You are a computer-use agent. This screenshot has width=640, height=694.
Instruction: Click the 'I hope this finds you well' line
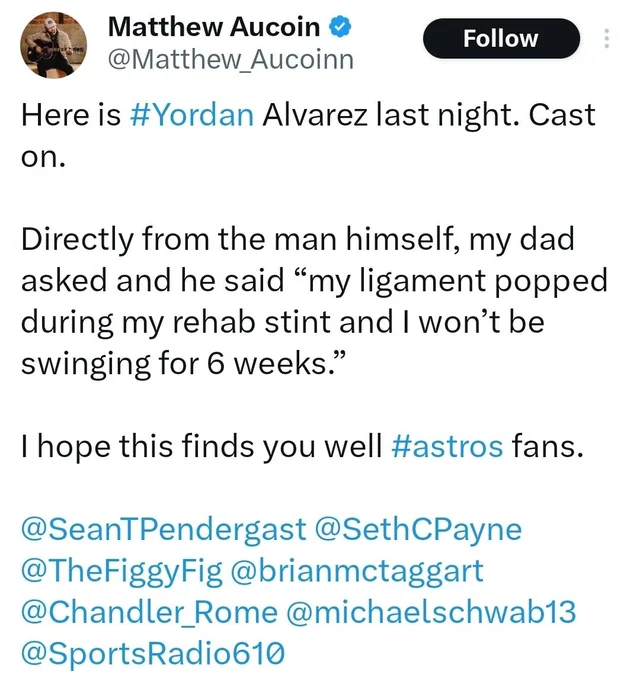(x=302, y=446)
